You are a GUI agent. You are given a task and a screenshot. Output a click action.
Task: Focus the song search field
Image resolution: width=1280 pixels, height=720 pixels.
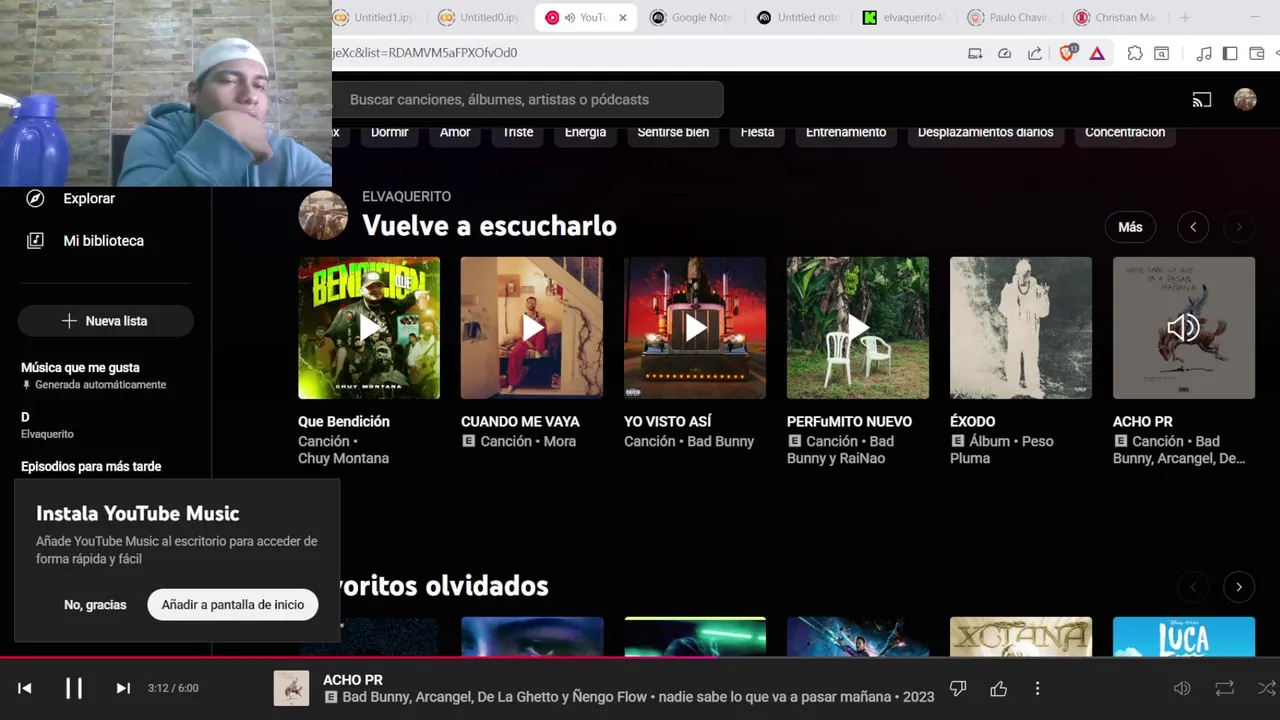coord(528,99)
